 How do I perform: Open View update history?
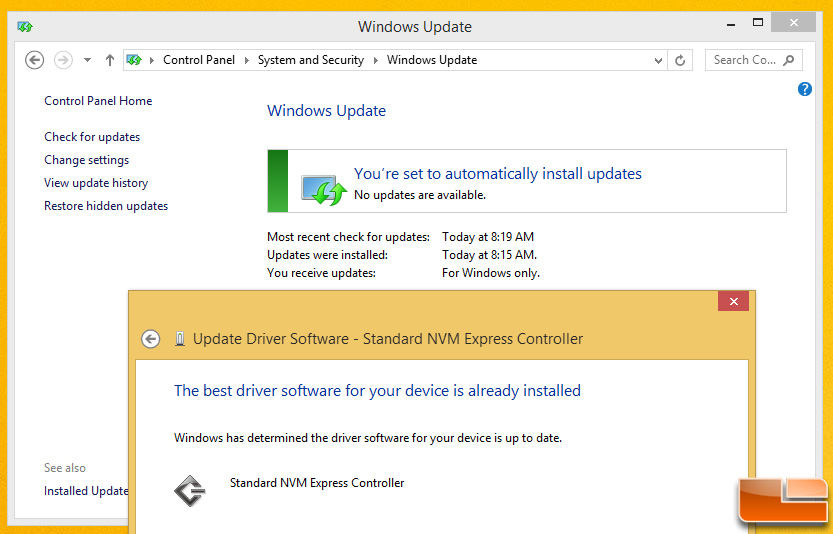pyautogui.click(x=96, y=183)
